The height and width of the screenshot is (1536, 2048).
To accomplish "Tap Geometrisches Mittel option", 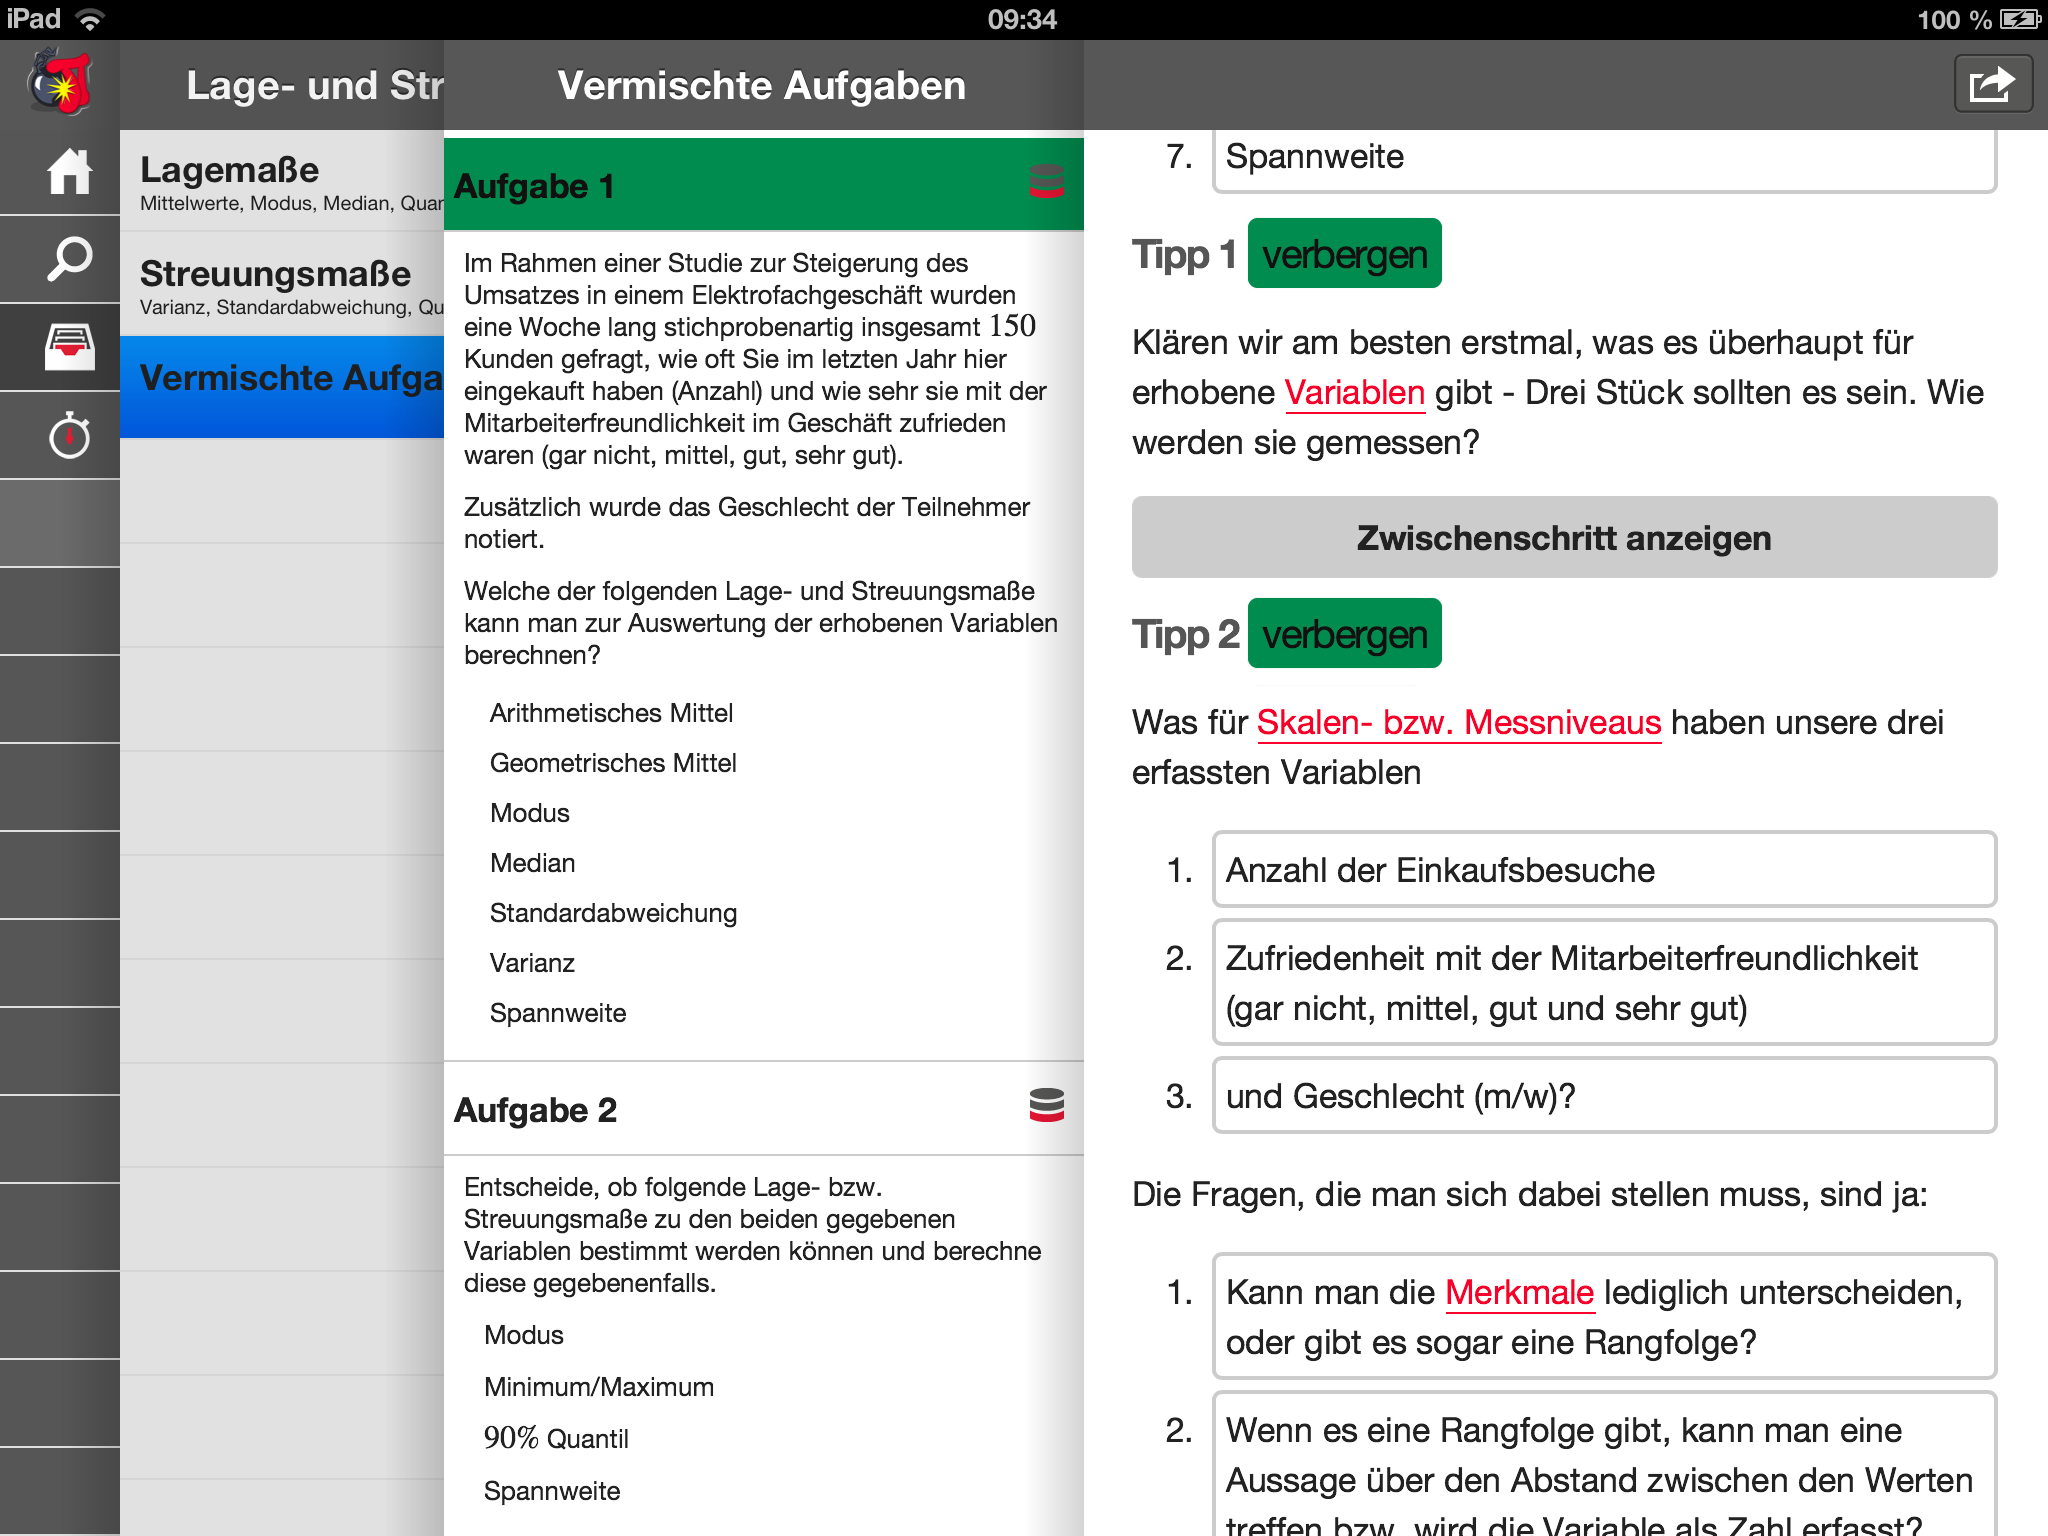I will pyautogui.click(x=613, y=763).
